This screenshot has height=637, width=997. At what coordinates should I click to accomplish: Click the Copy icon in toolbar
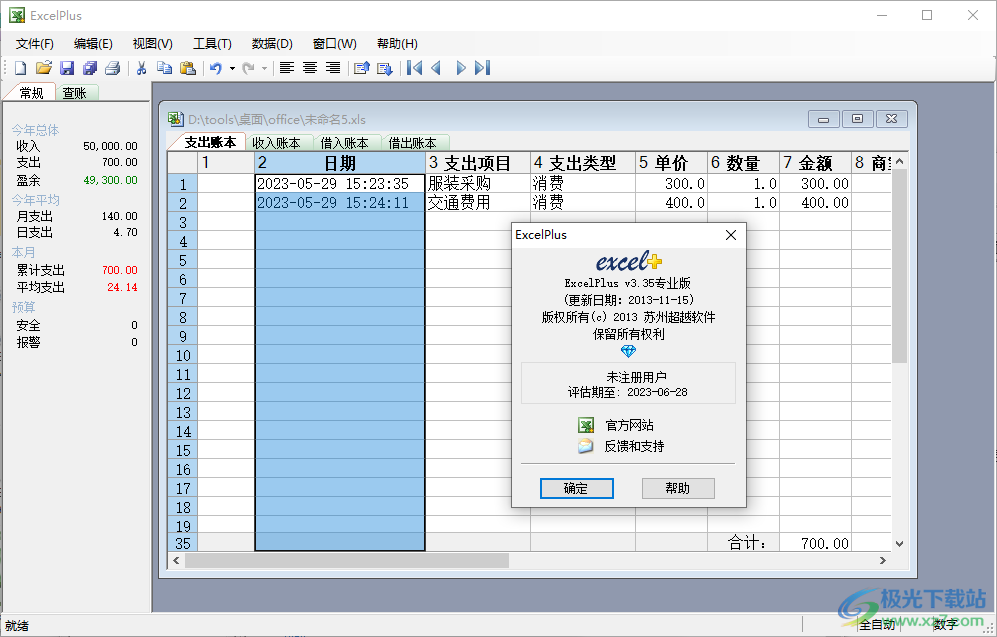[164, 68]
